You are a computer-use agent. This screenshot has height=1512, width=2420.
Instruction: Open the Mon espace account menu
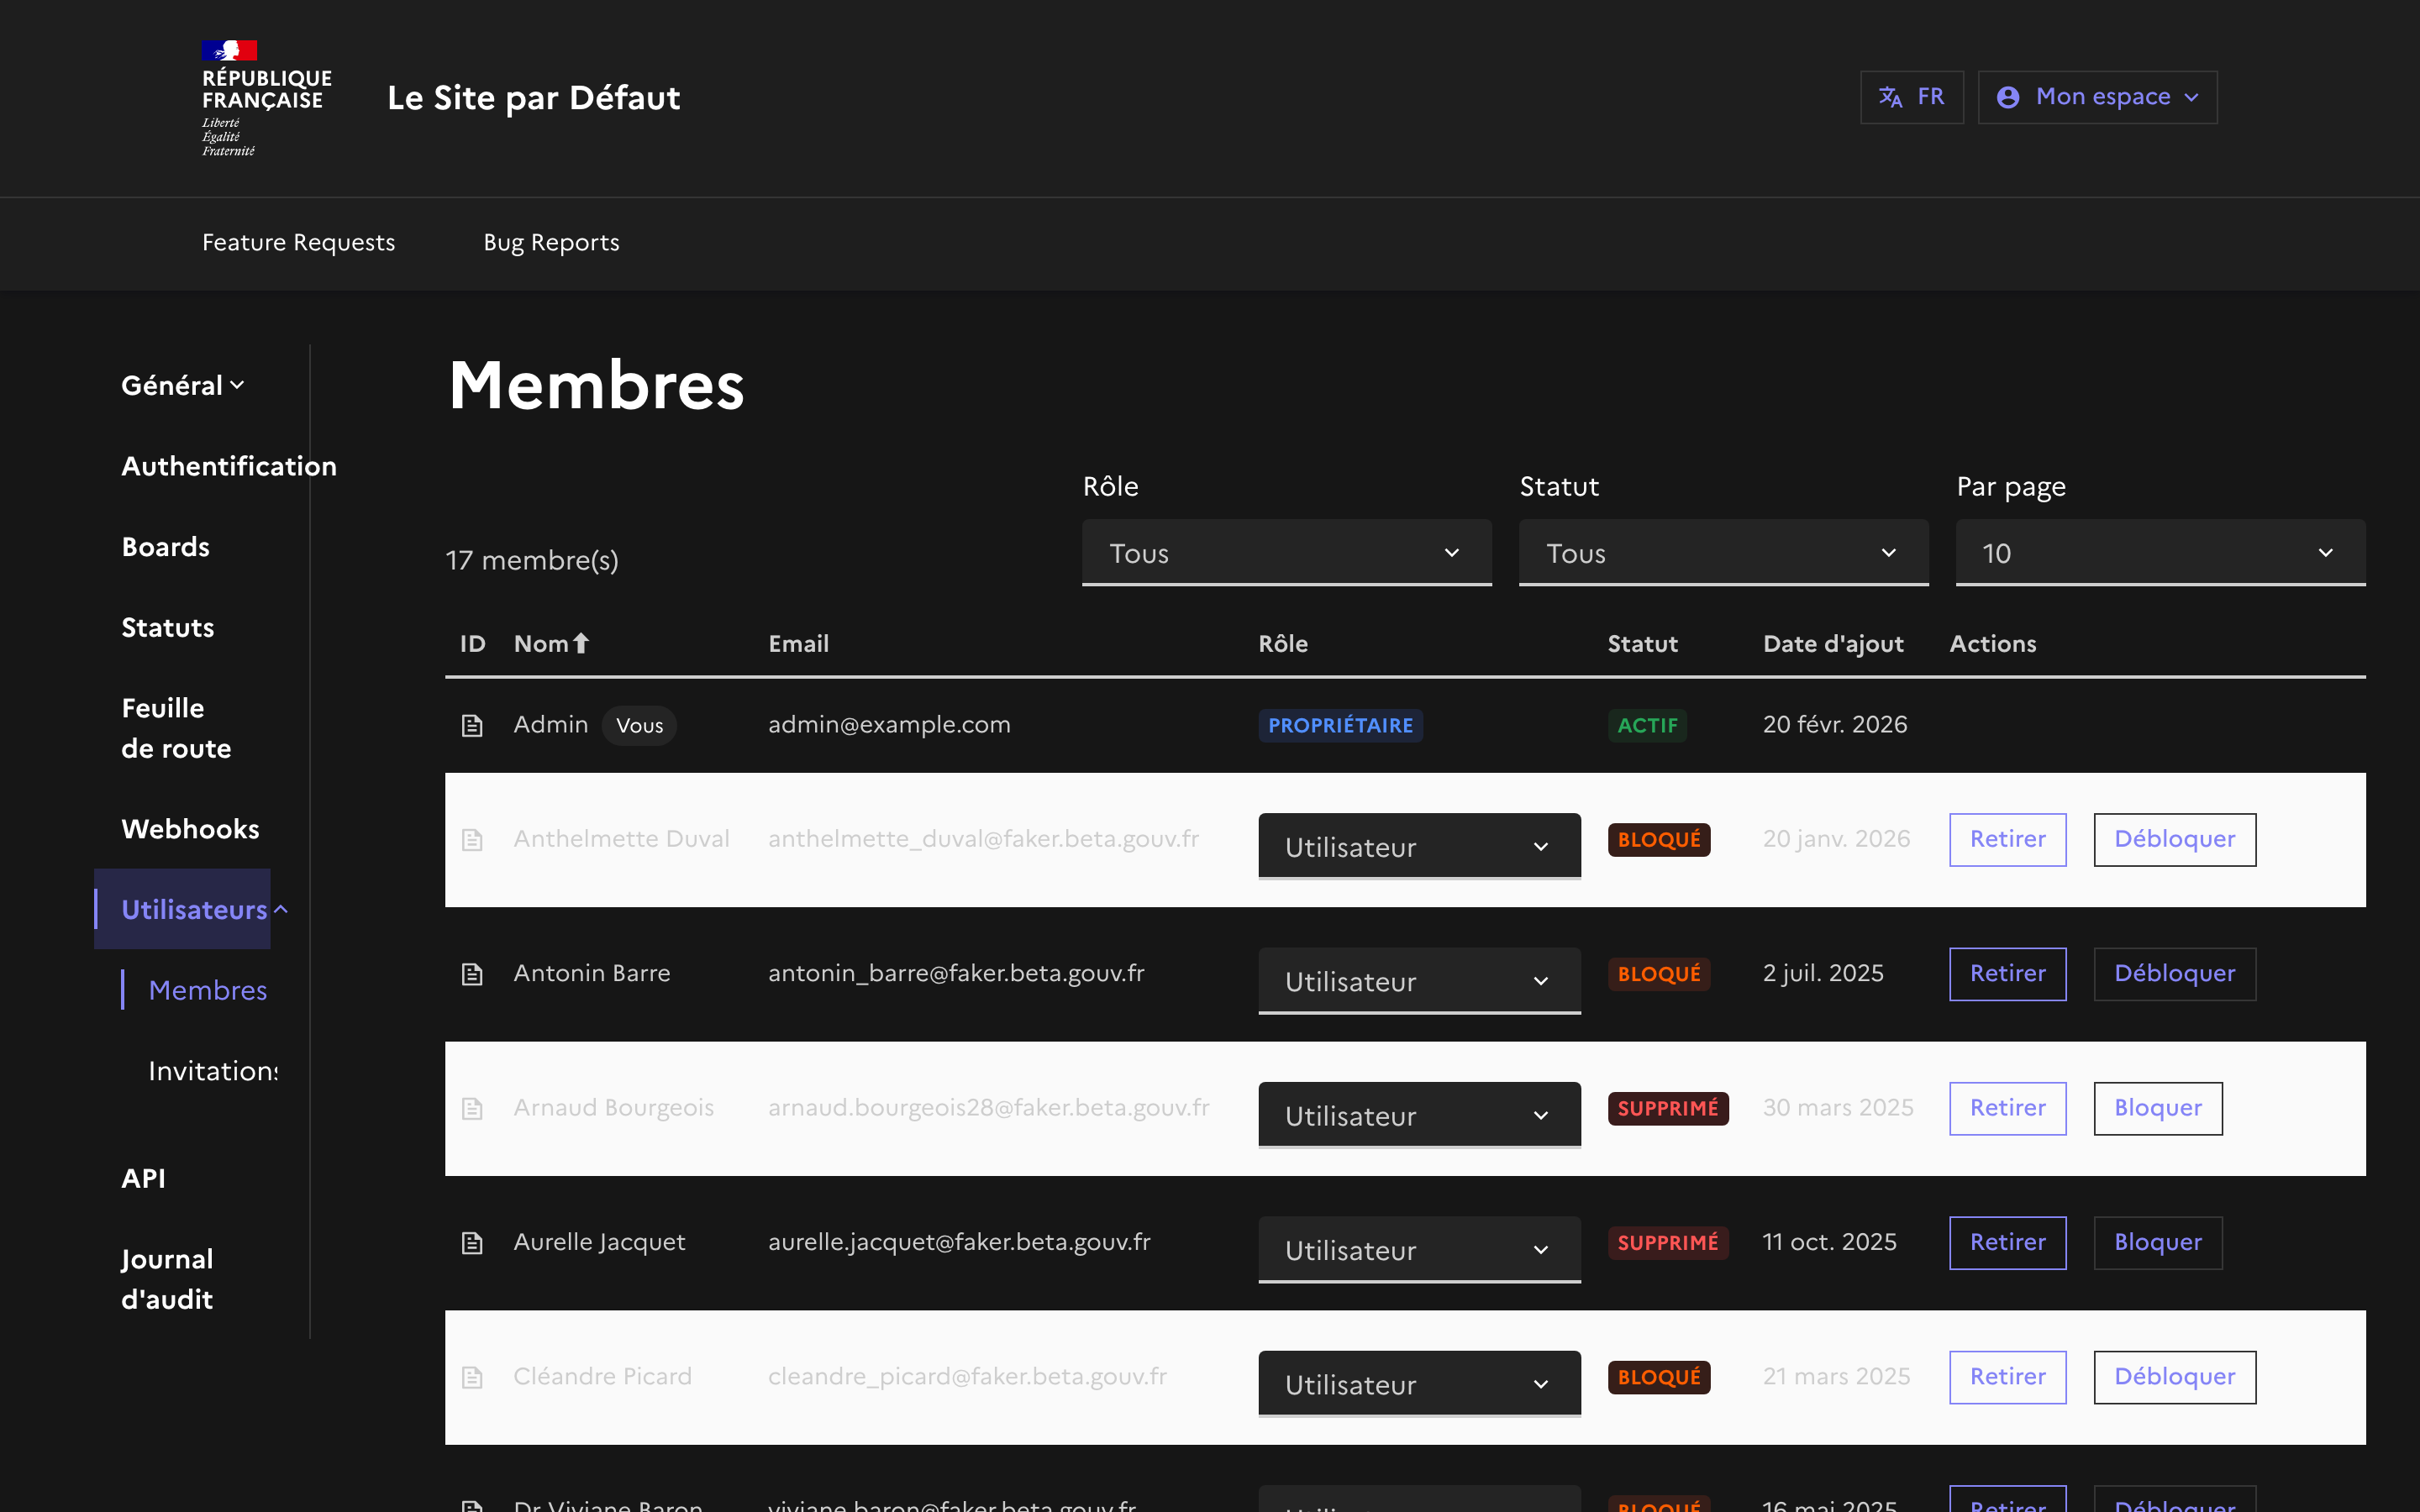[x=2097, y=97]
